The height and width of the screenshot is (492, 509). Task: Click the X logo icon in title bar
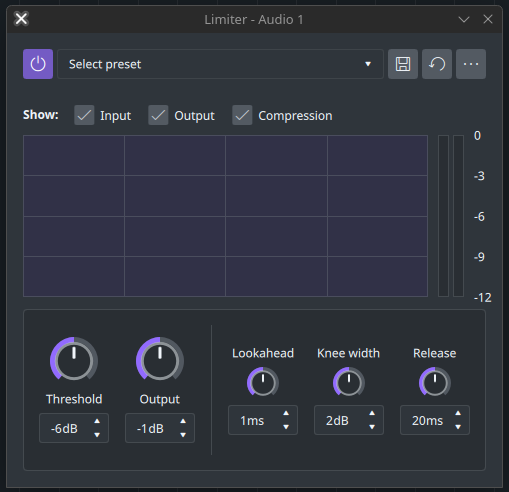tap(21, 19)
